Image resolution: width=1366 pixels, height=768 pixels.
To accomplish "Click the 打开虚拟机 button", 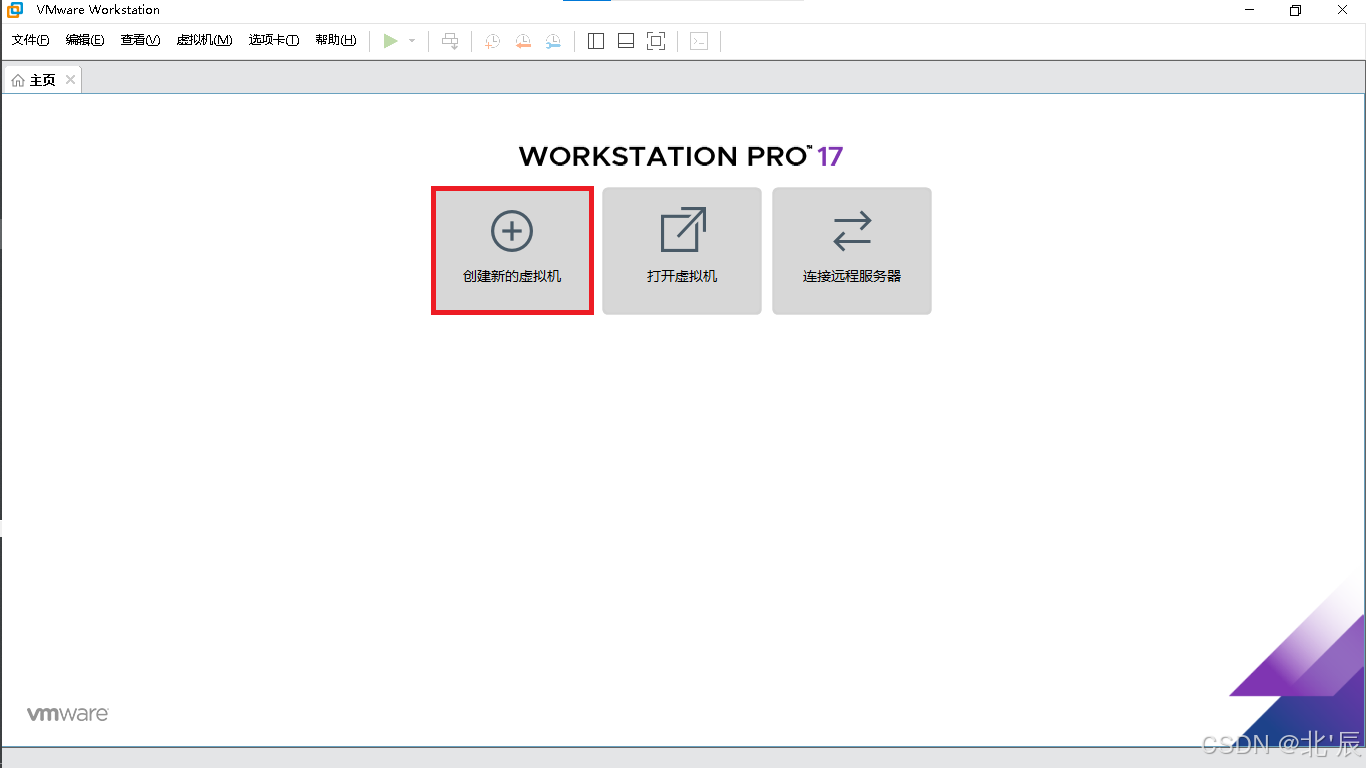I will [682, 251].
